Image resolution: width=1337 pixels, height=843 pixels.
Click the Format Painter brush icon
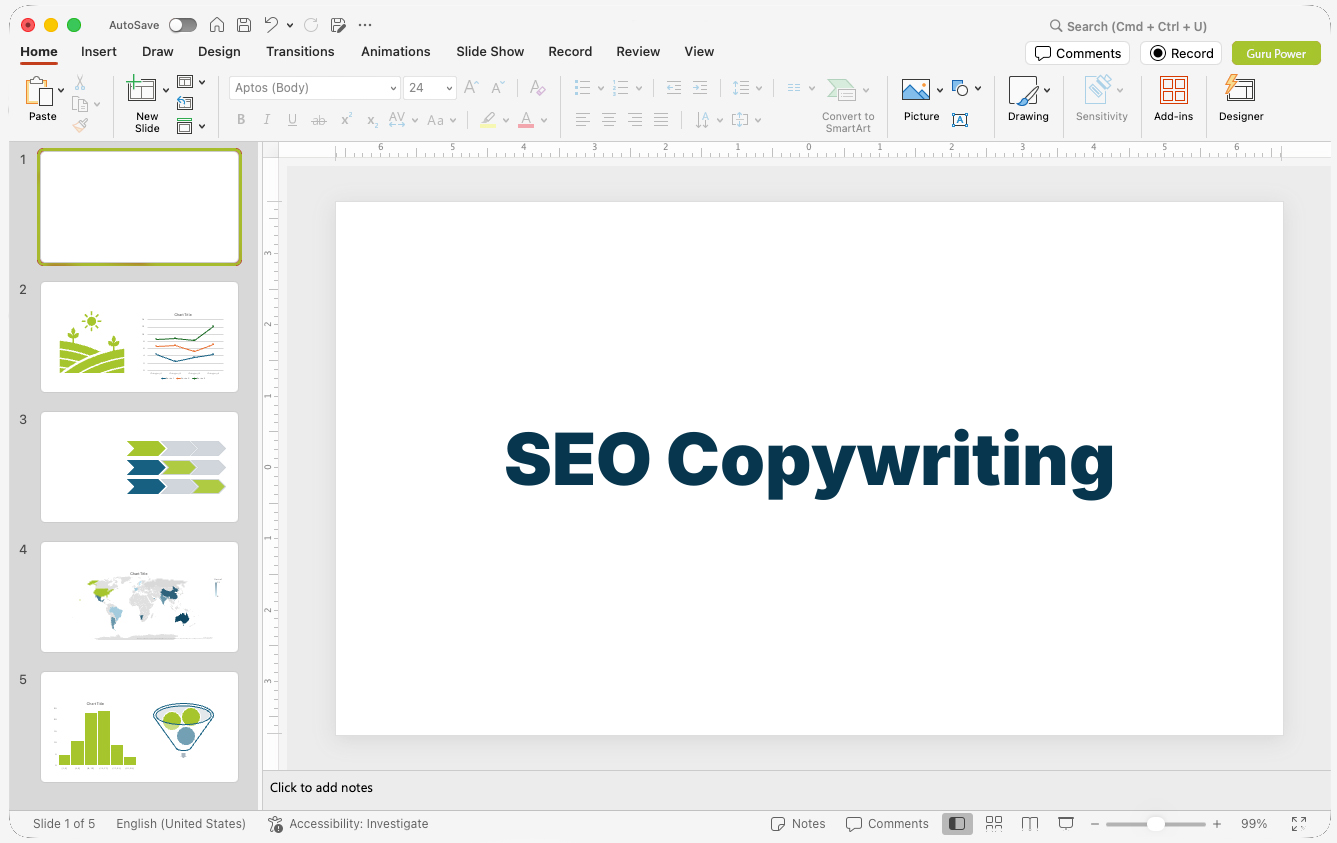pyautogui.click(x=80, y=125)
